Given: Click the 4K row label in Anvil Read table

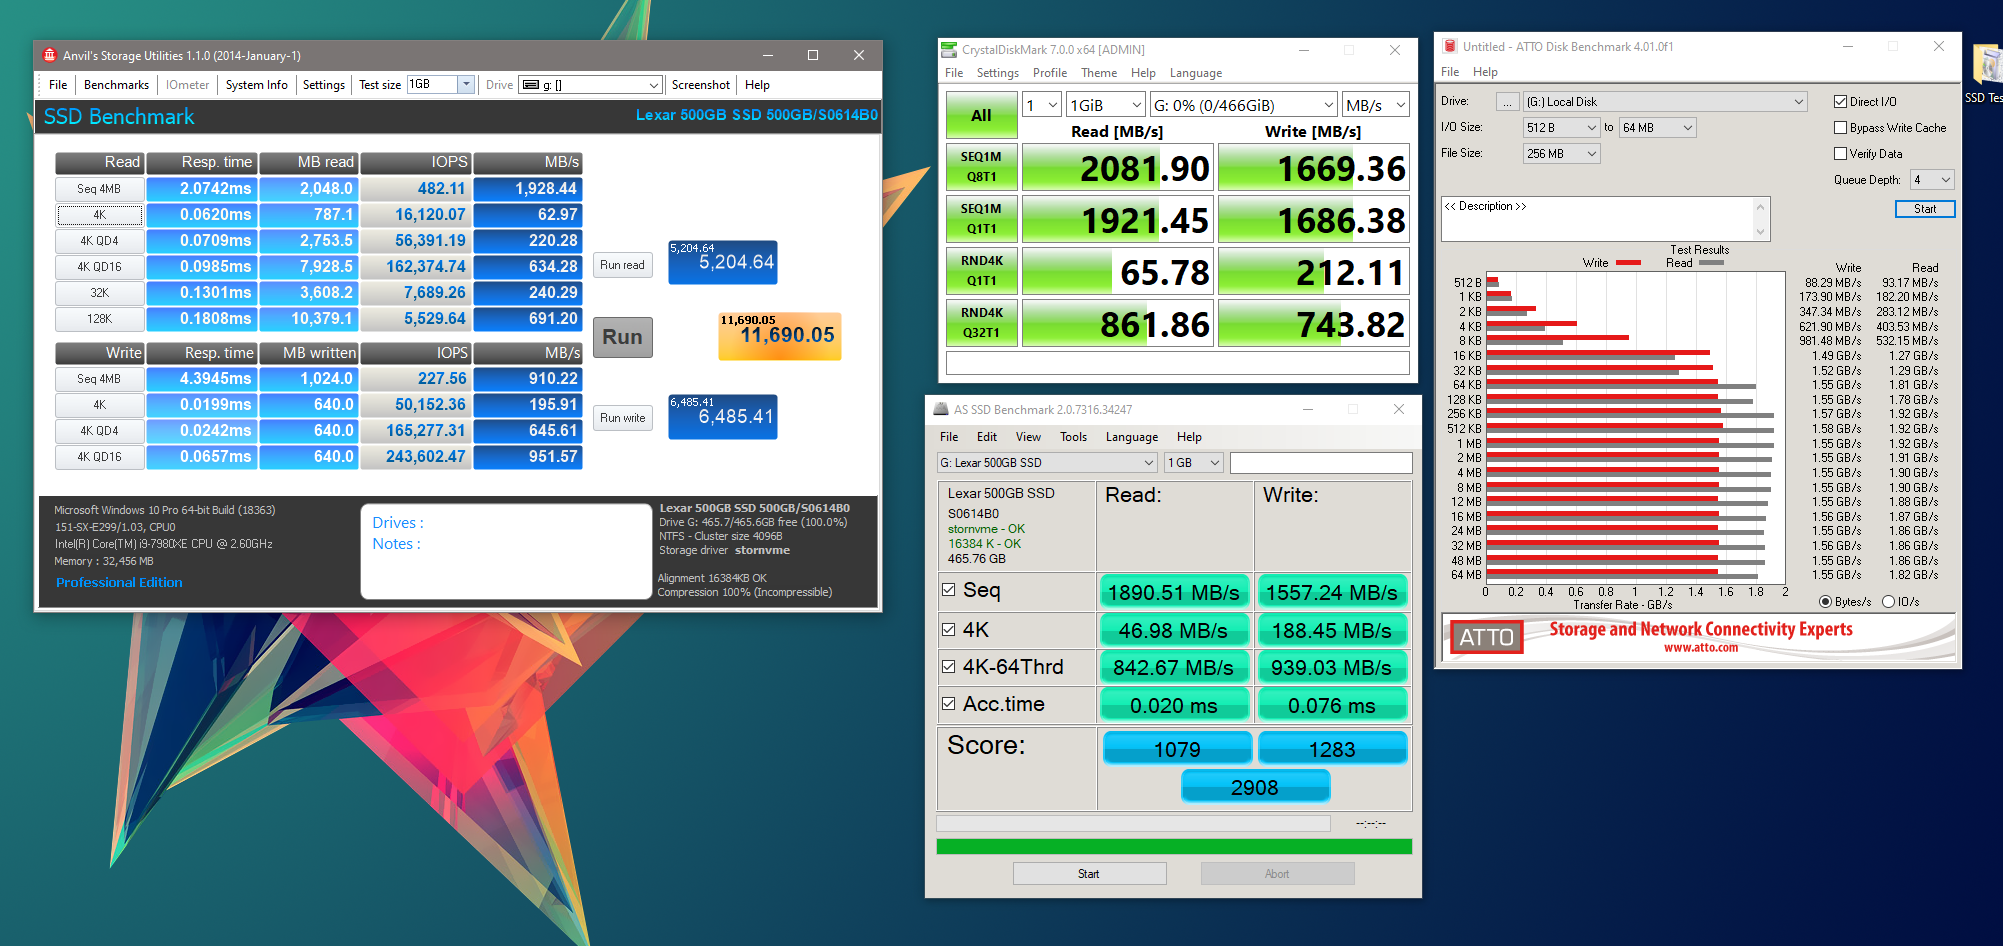Looking at the screenshot, I should coord(100,215).
